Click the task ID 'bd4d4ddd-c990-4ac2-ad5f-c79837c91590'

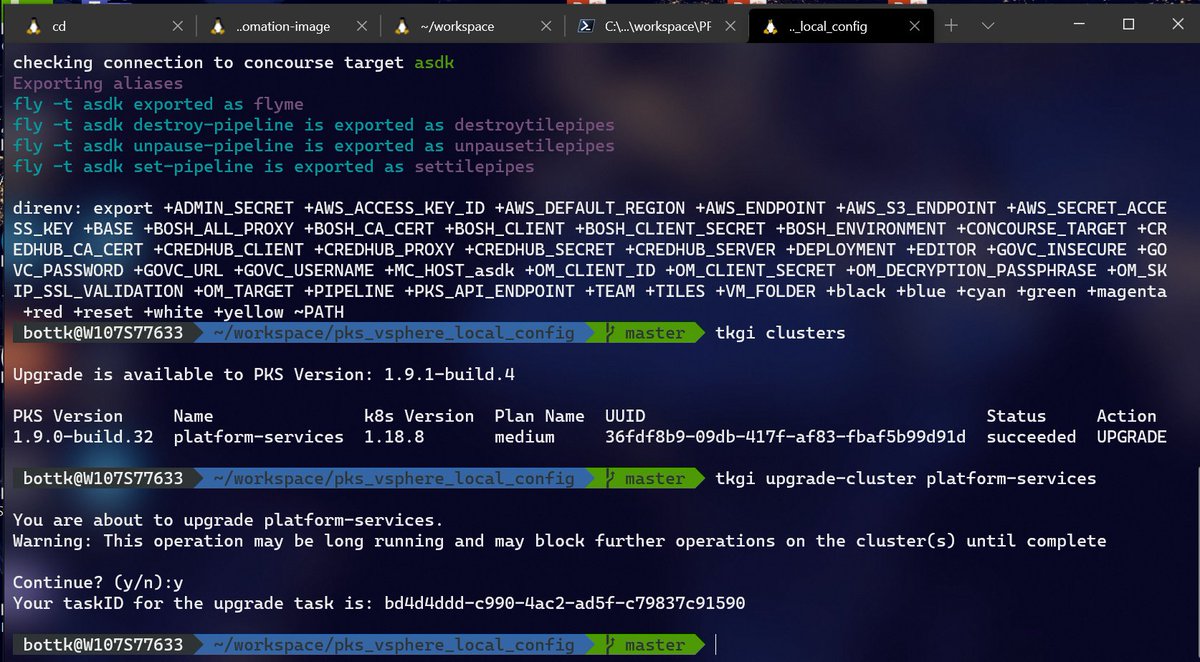pyautogui.click(x=565, y=603)
